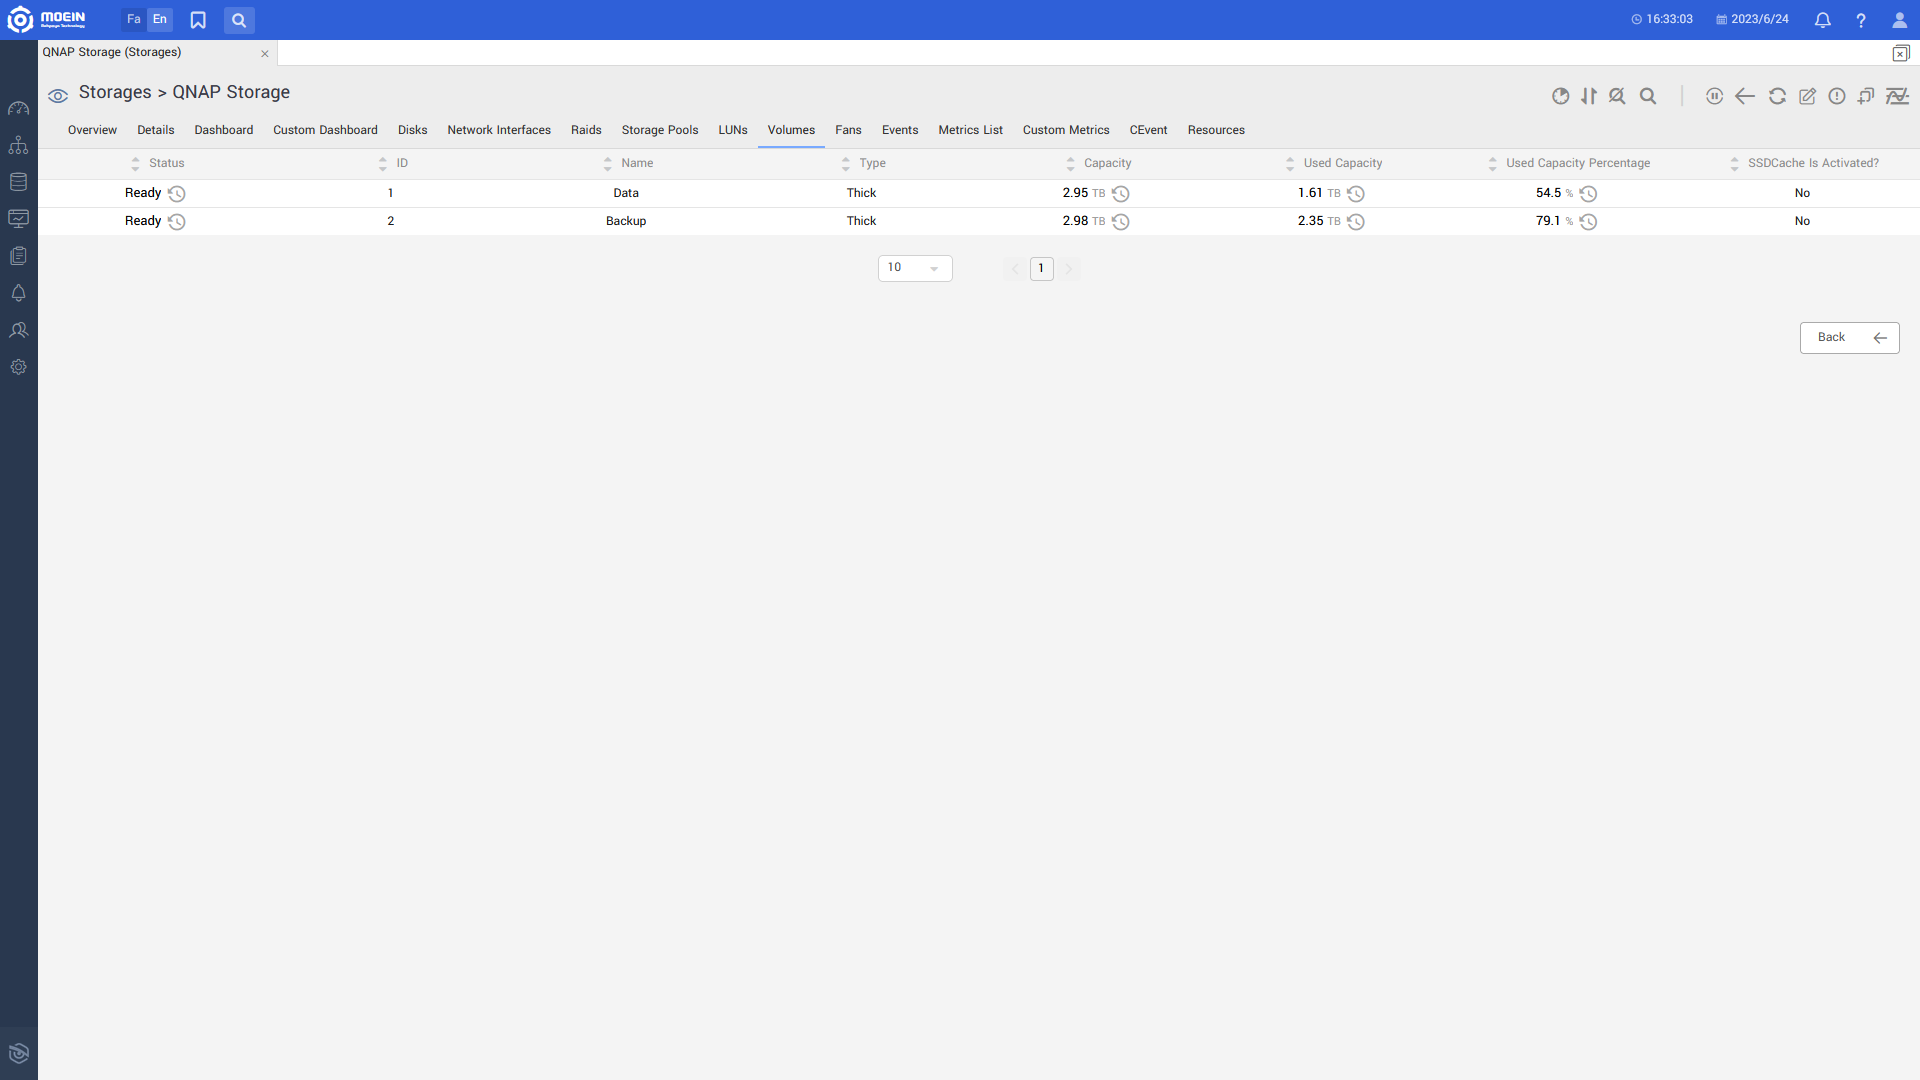
Task: Click the add-copy duplicate icon in toolbar
Action: click(1866, 96)
